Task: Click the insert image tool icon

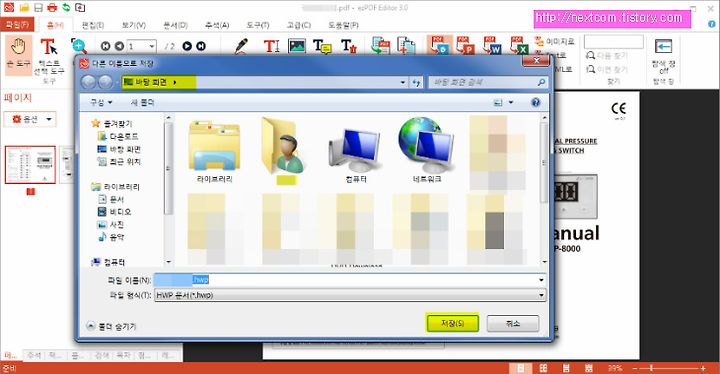Action: (297, 46)
